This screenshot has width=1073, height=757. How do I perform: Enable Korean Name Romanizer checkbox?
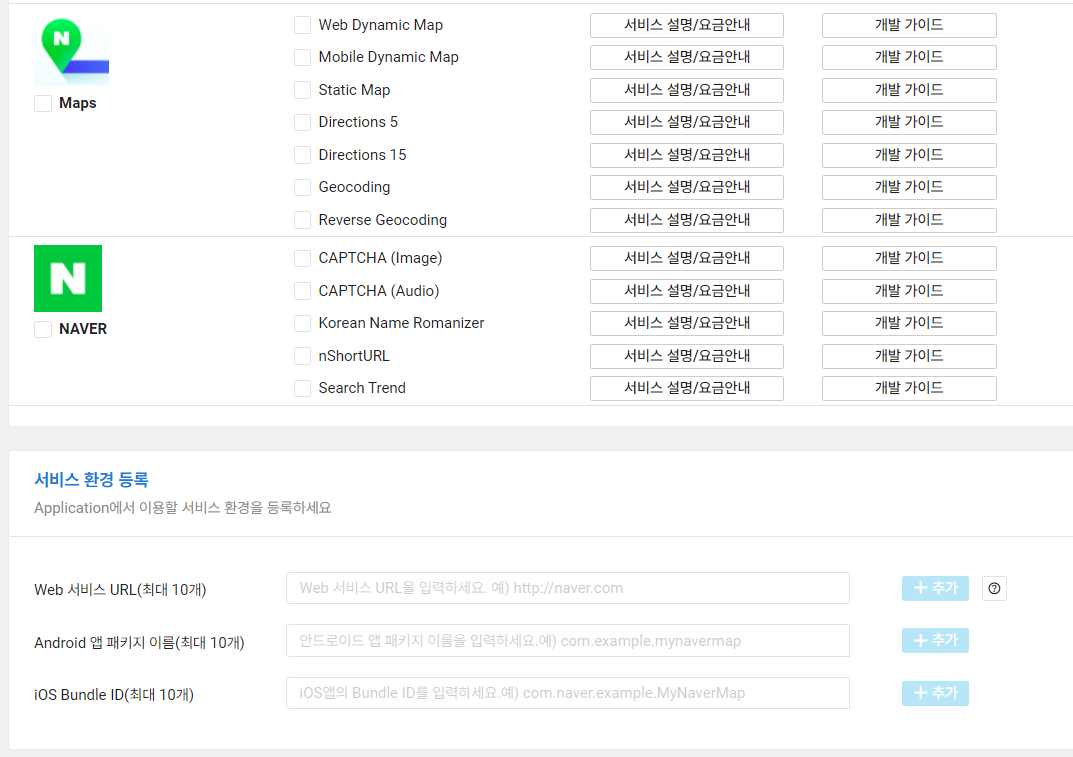pyautogui.click(x=302, y=323)
